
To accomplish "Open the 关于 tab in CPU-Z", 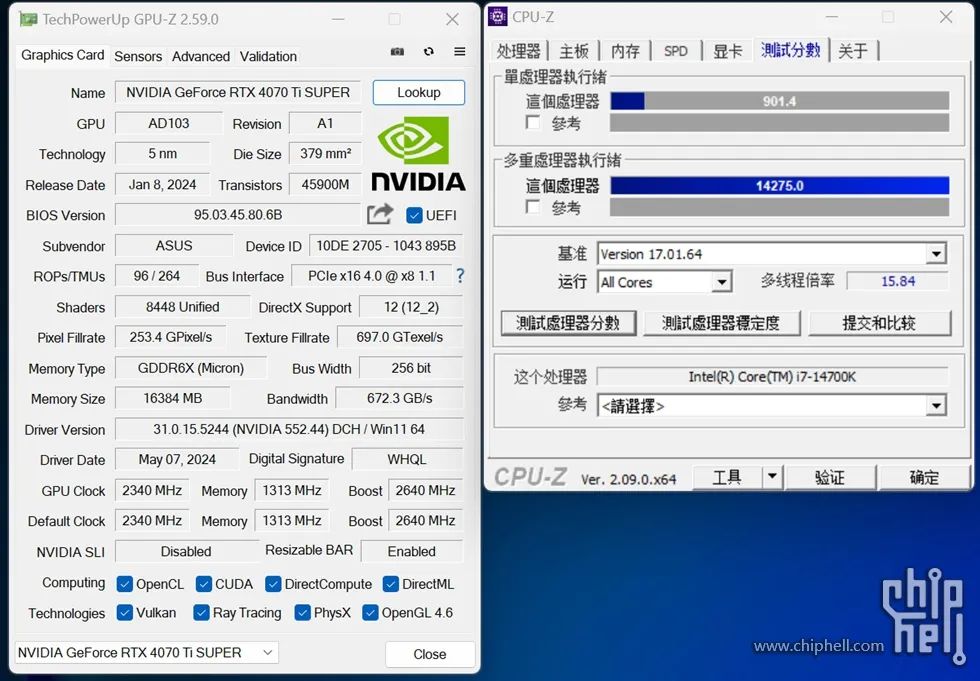I will 853,51.
